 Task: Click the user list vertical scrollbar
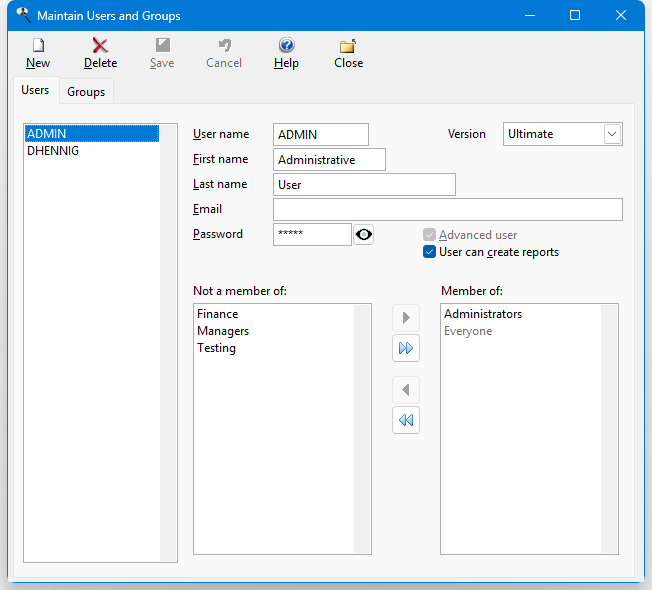click(x=168, y=340)
